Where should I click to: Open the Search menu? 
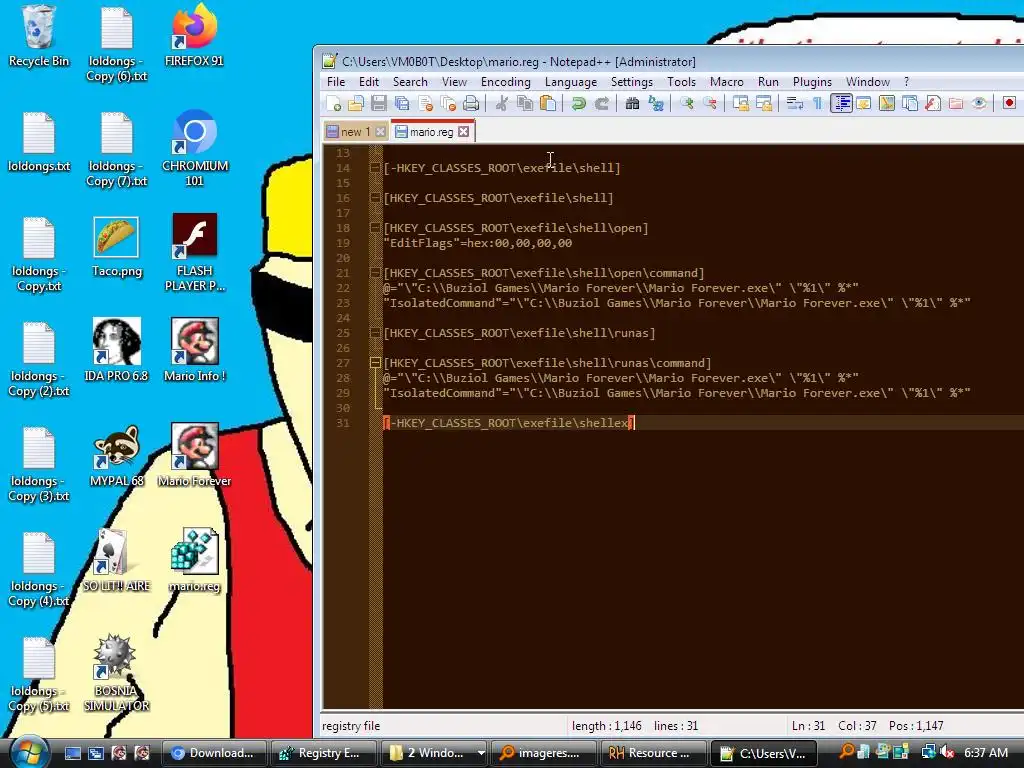(410, 82)
